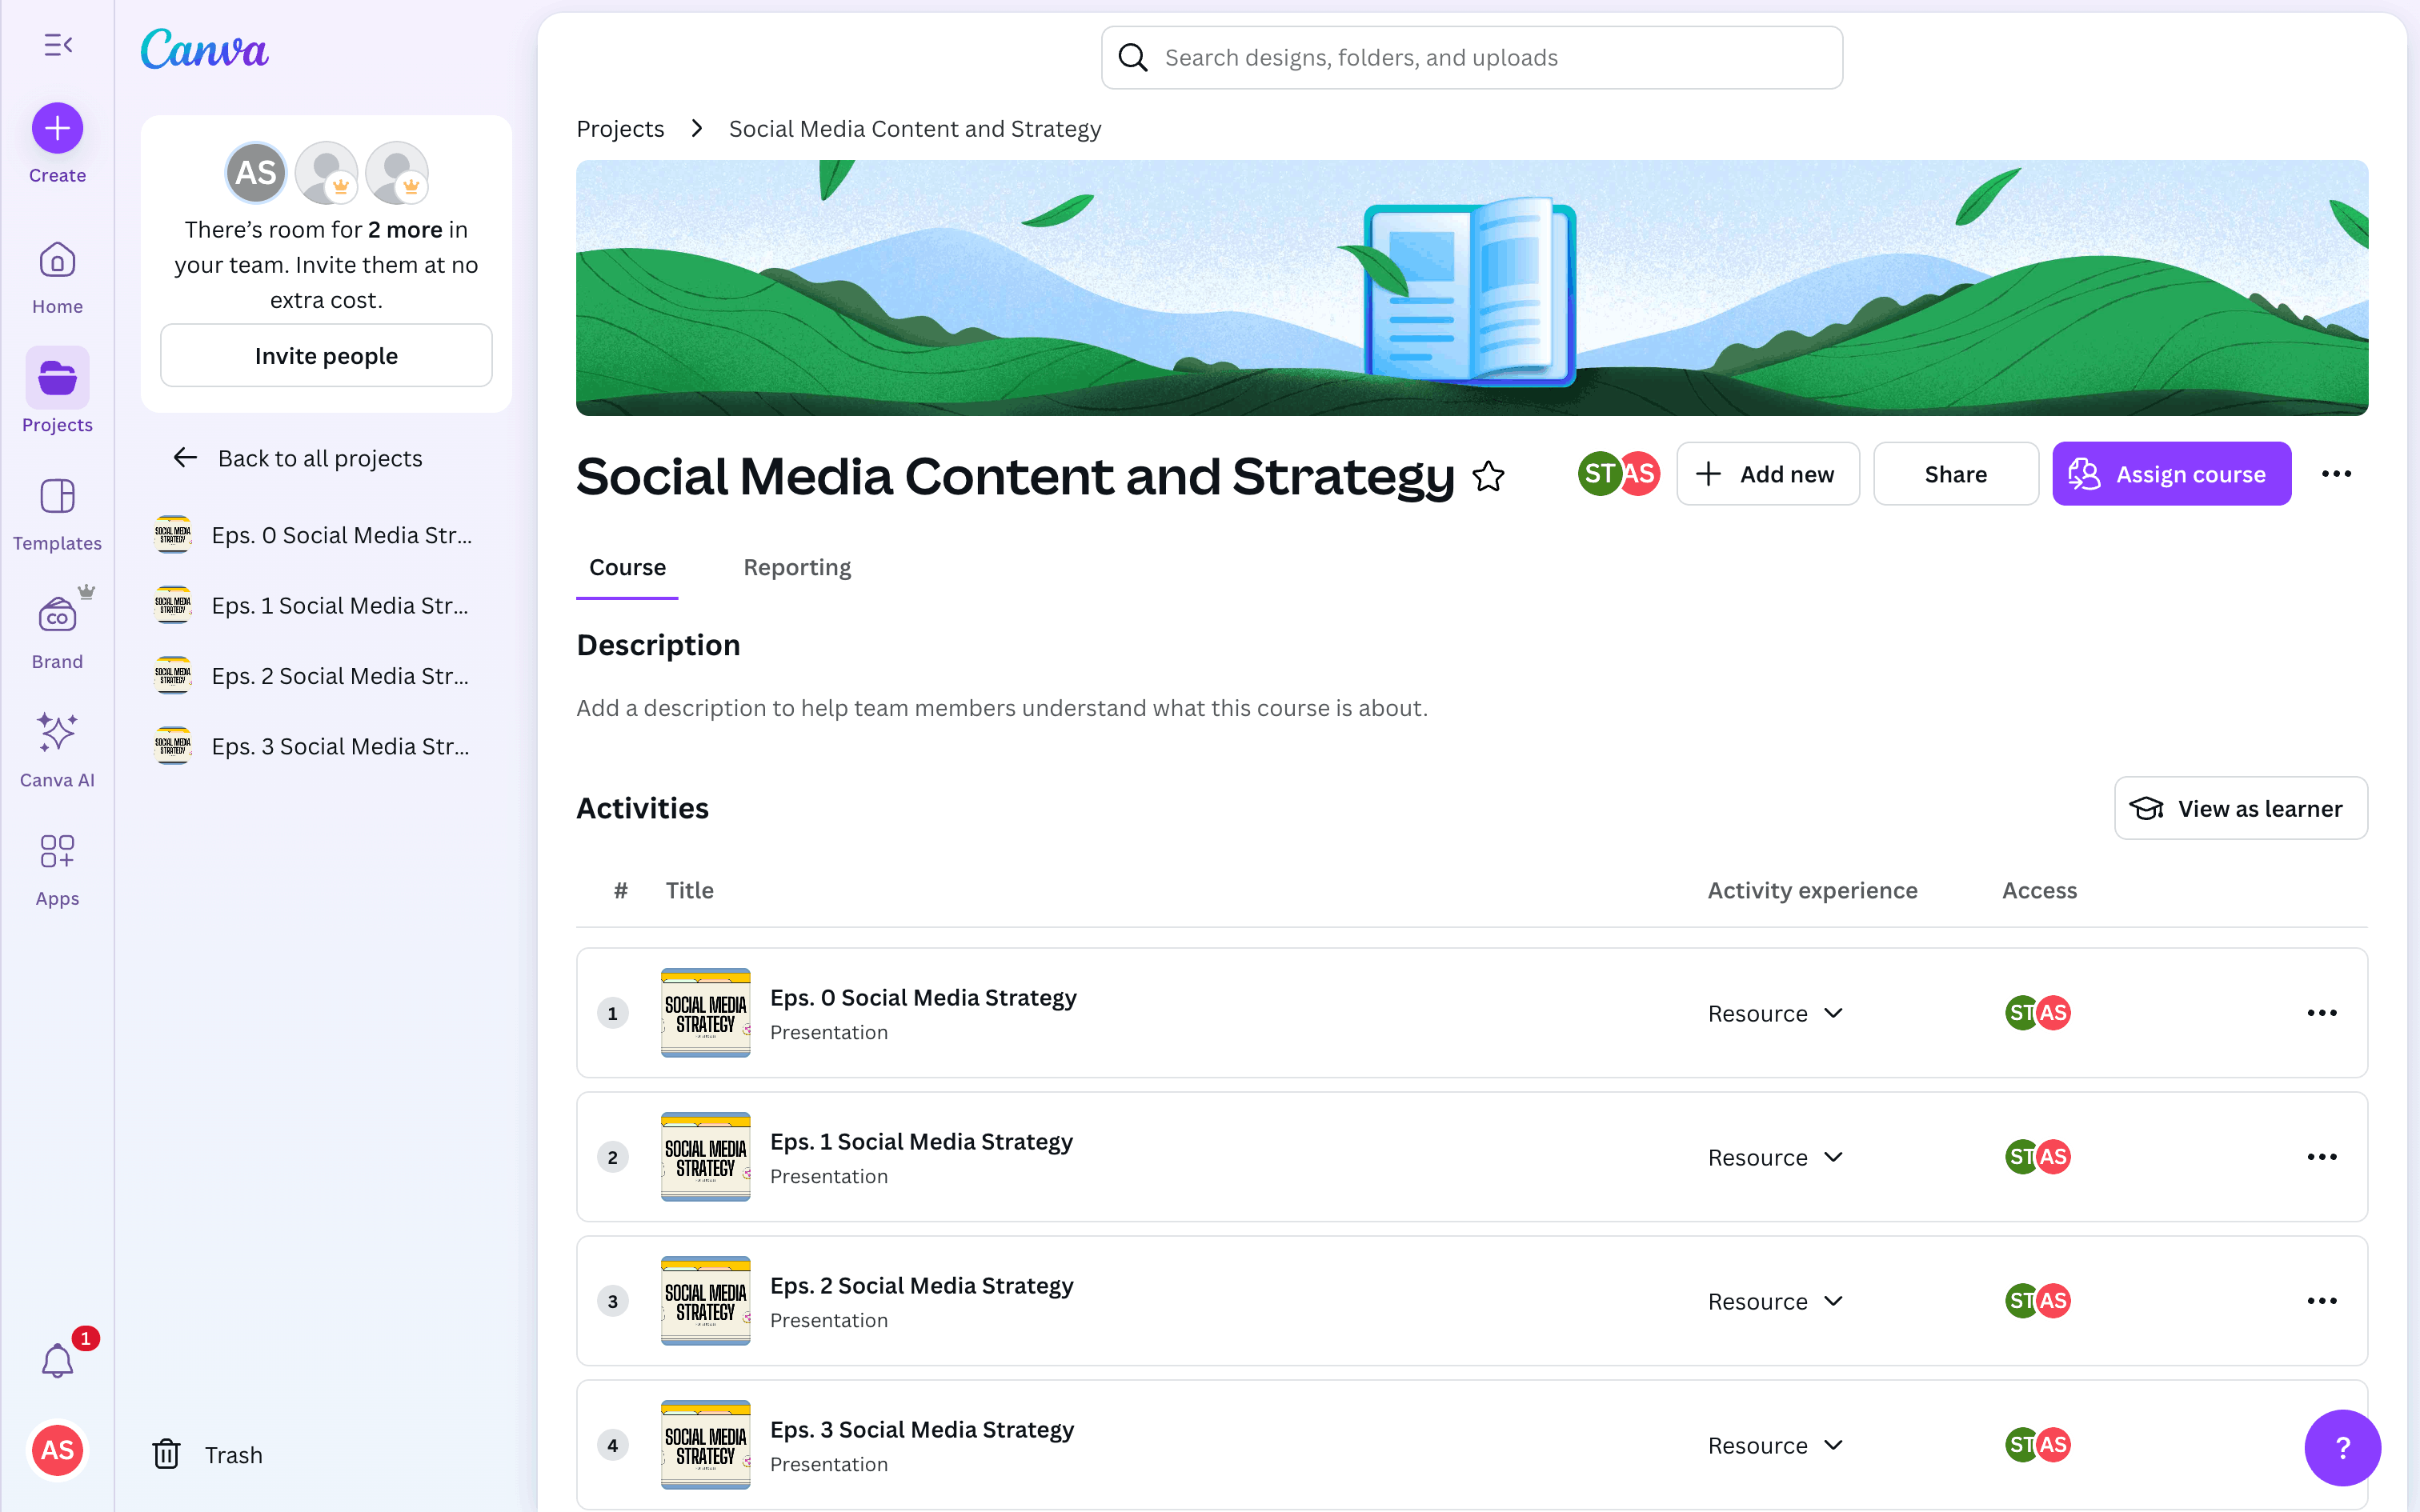Expand Resource dropdown for Eps. 2
This screenshot has height=1512, width=2420.
coord(1775,1301)
